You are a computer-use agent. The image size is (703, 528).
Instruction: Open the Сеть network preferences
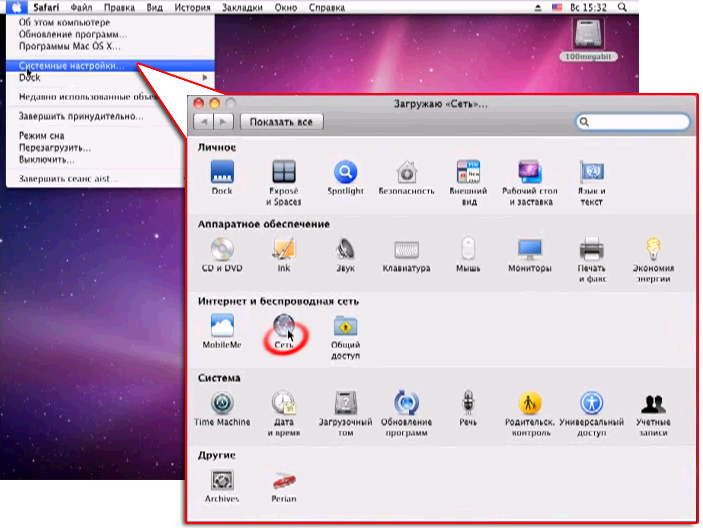tap(284, 326)
